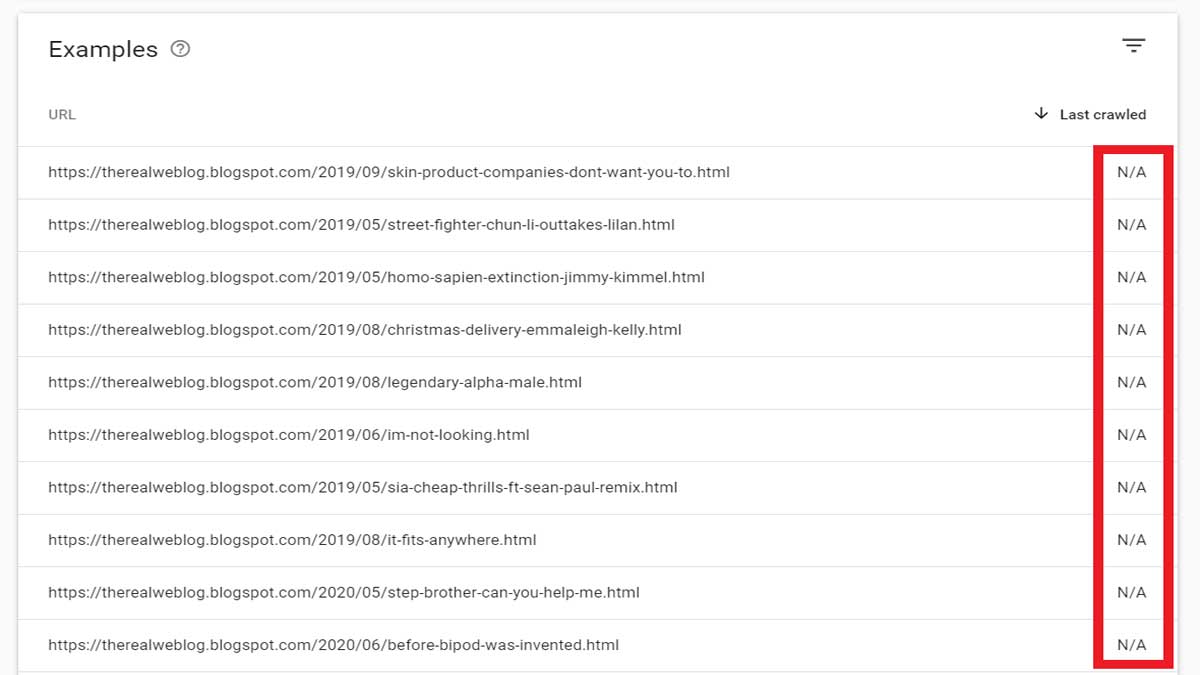Click N/A value in the legendary-alpha-male row
Screen dimensions: 1200x675
pos(1132,382)
